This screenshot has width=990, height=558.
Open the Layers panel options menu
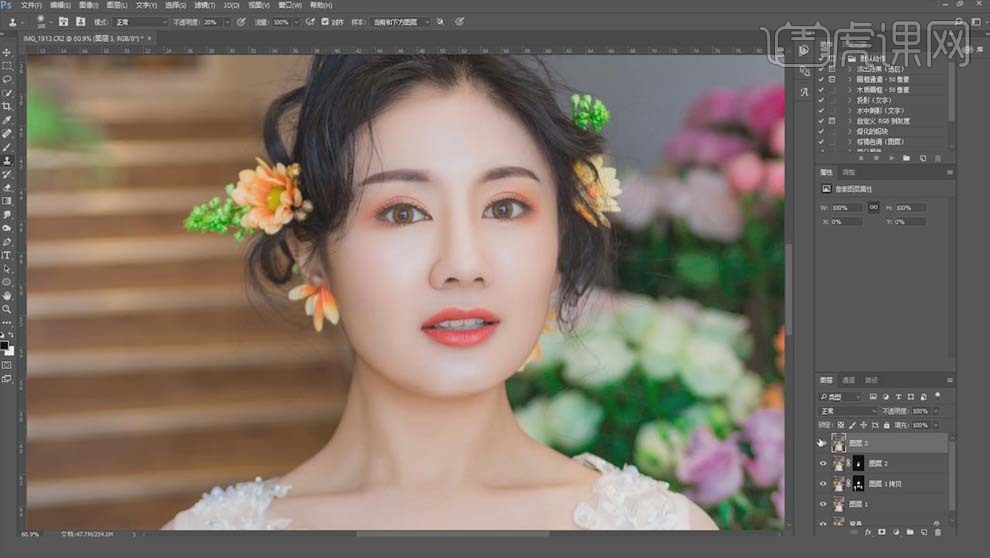tap(950, 380)
